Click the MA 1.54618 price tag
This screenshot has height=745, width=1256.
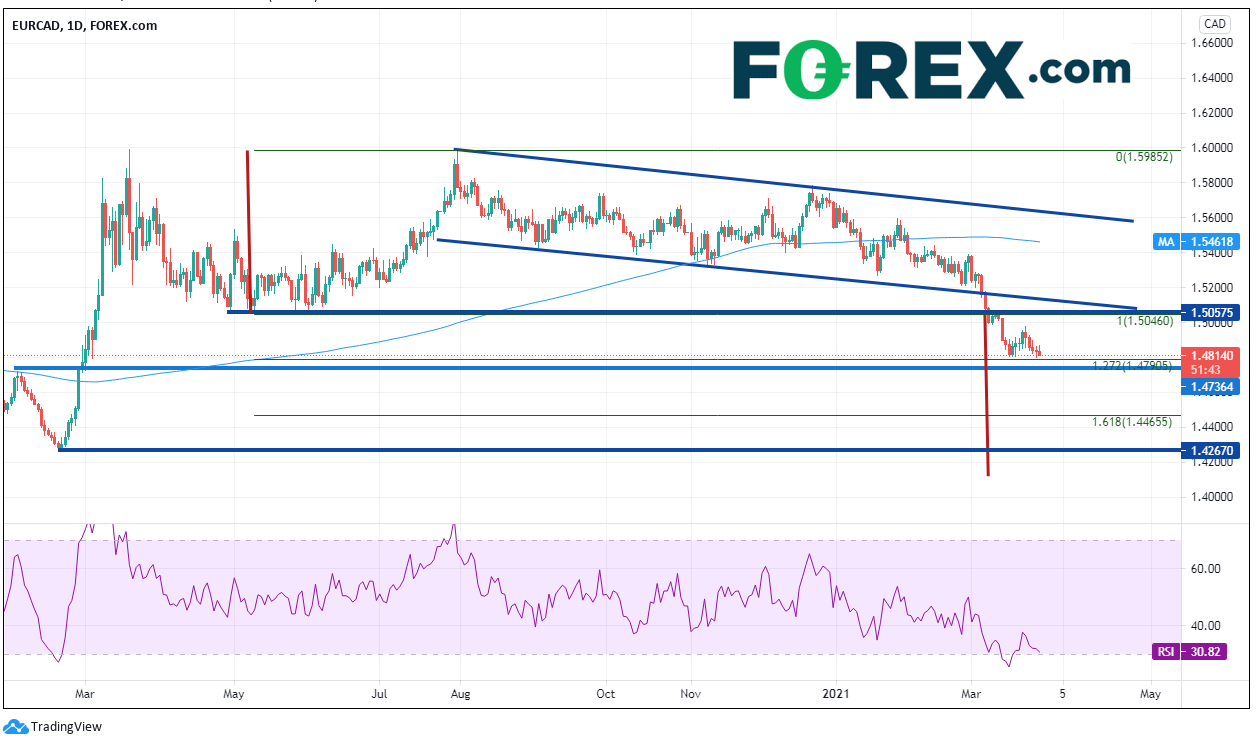coord(1210,241)
